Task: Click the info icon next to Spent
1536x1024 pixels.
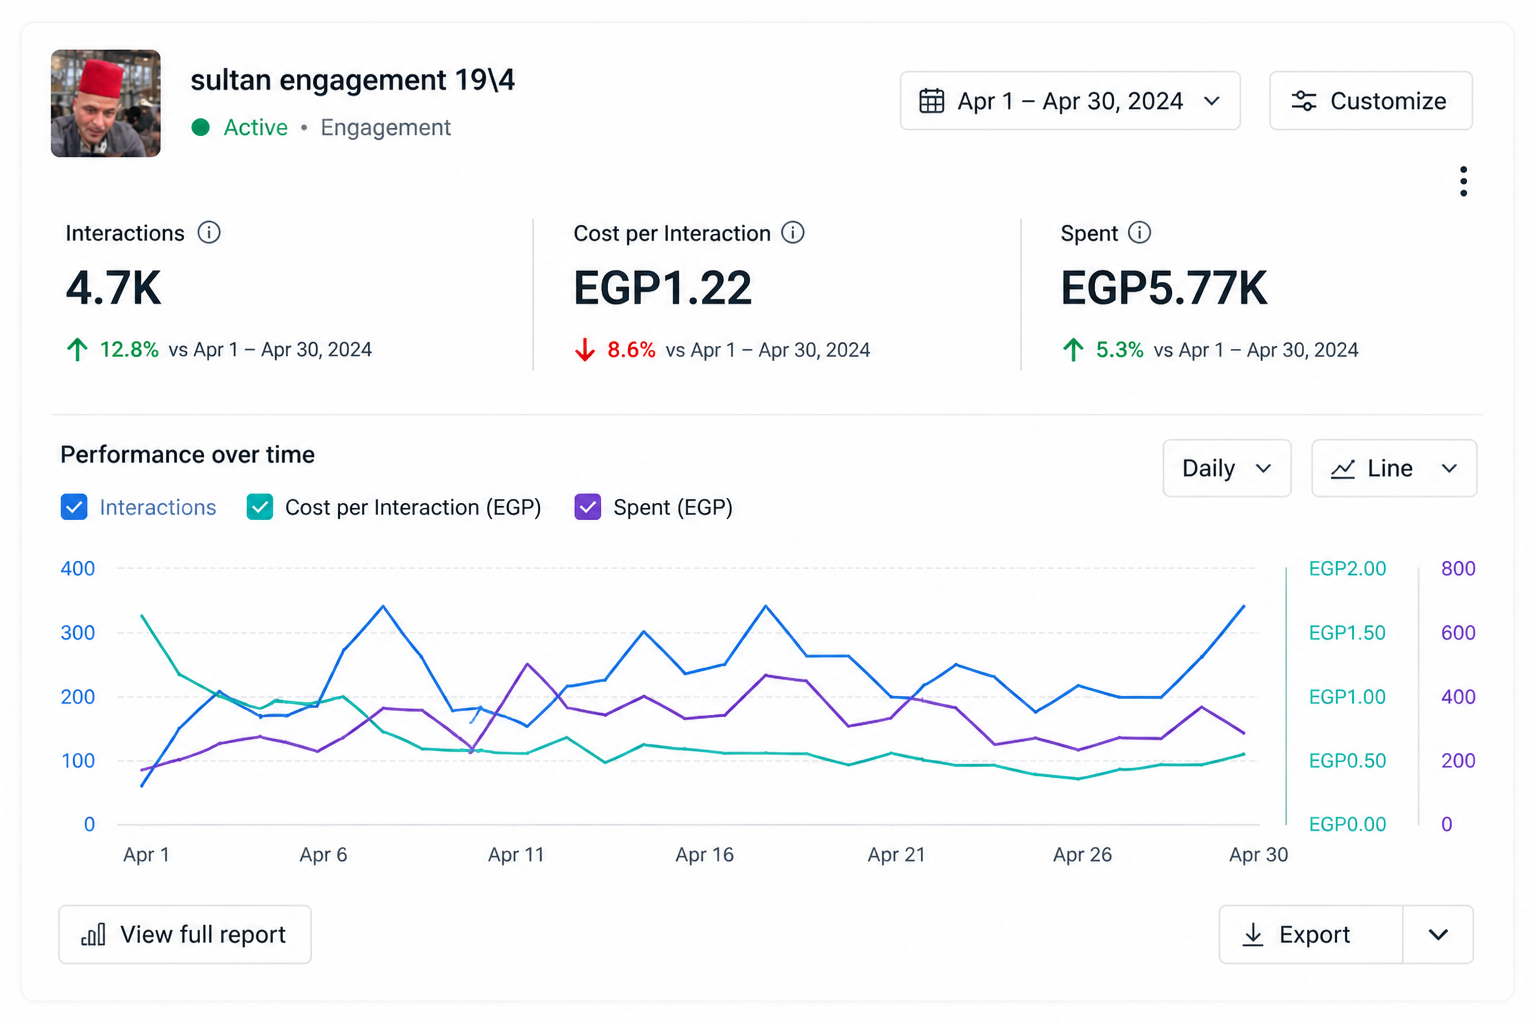Action: (1139, 233)
